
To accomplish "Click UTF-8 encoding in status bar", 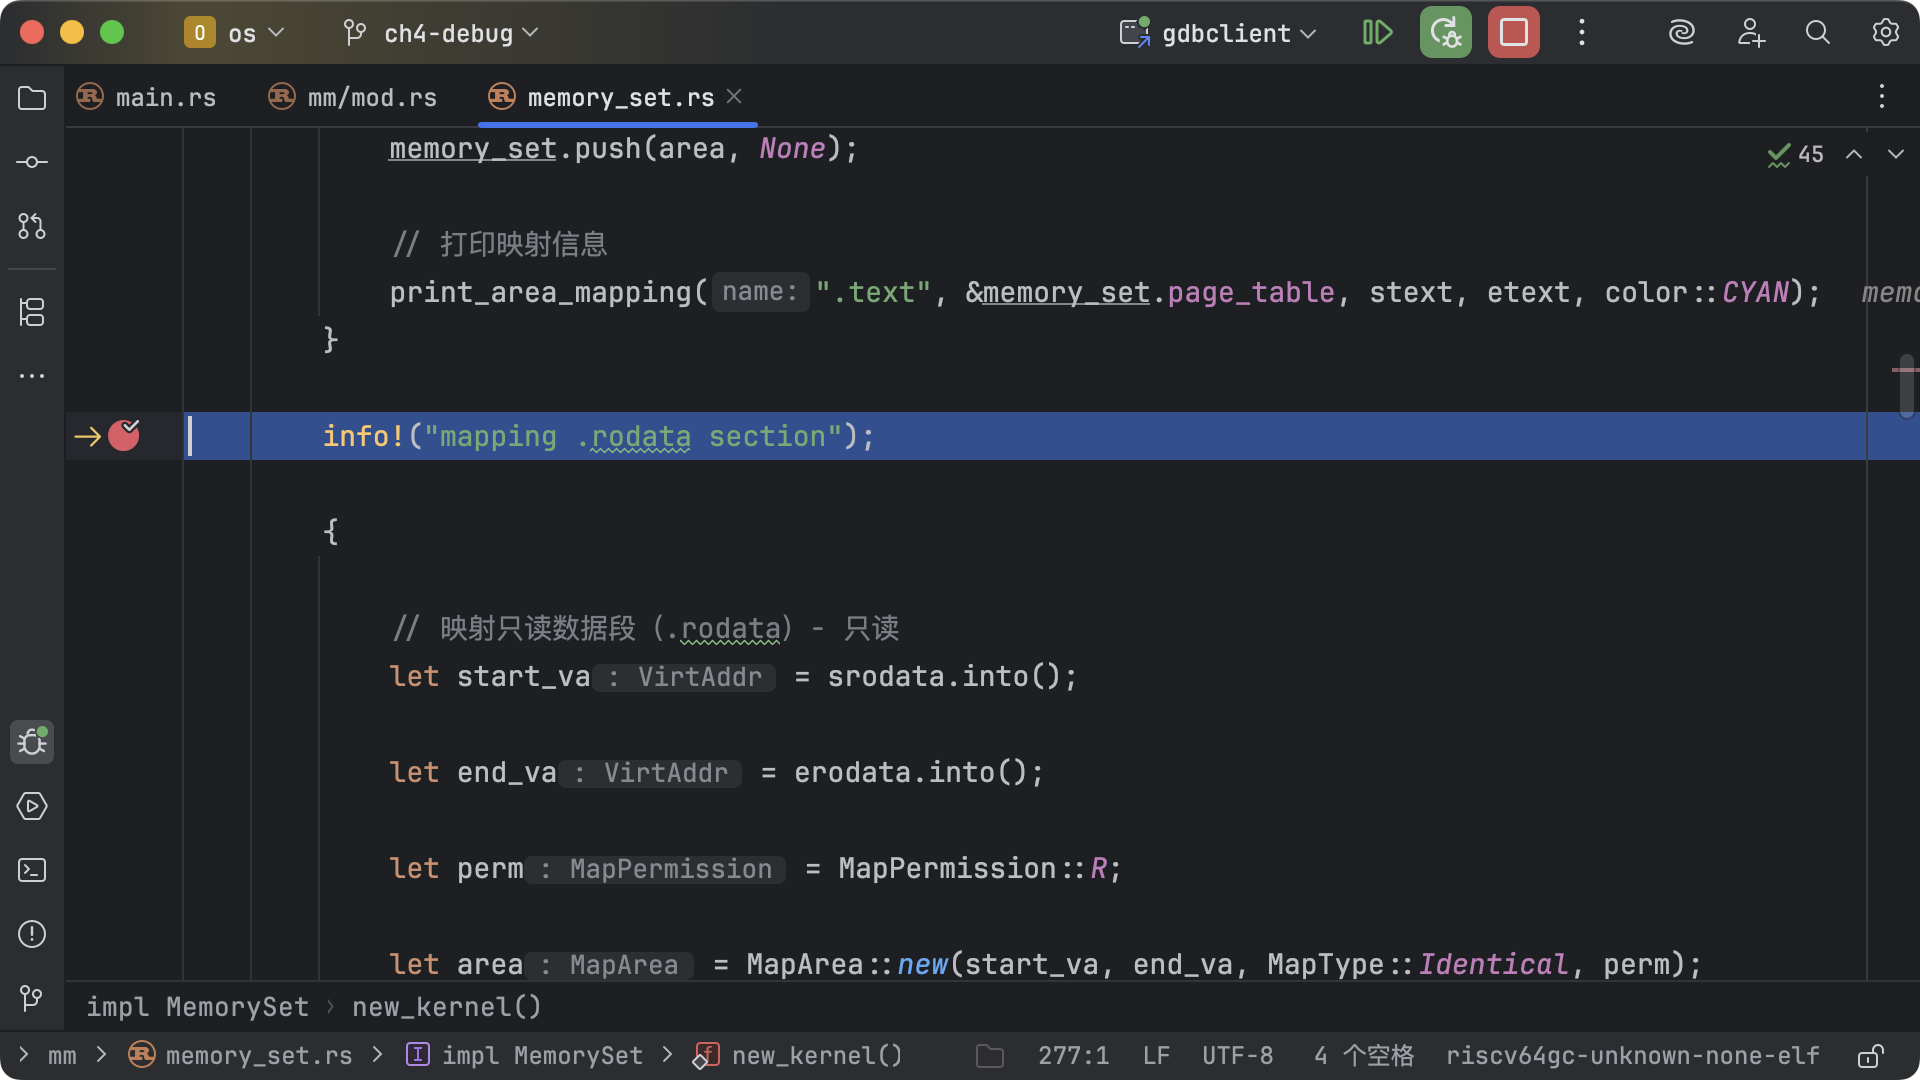I will click(1237, 1056).
